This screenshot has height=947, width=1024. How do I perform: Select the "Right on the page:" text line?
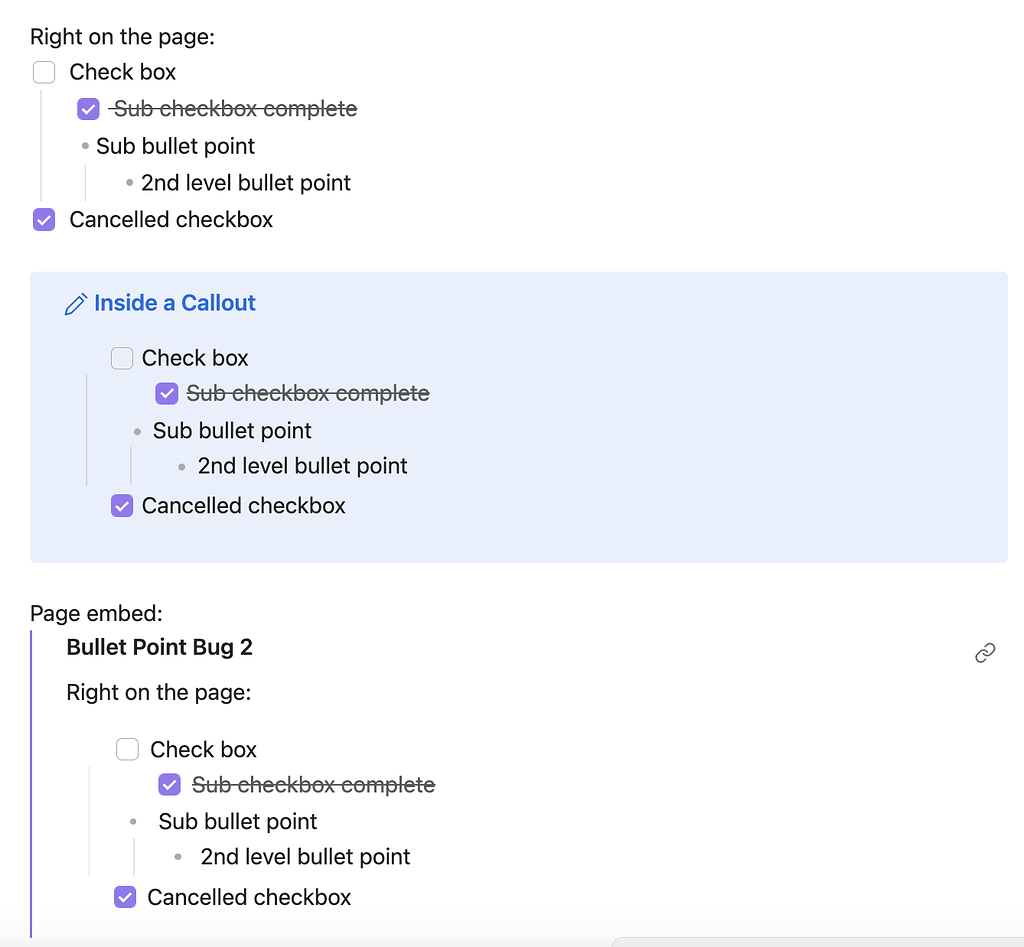tap(122, 36)
